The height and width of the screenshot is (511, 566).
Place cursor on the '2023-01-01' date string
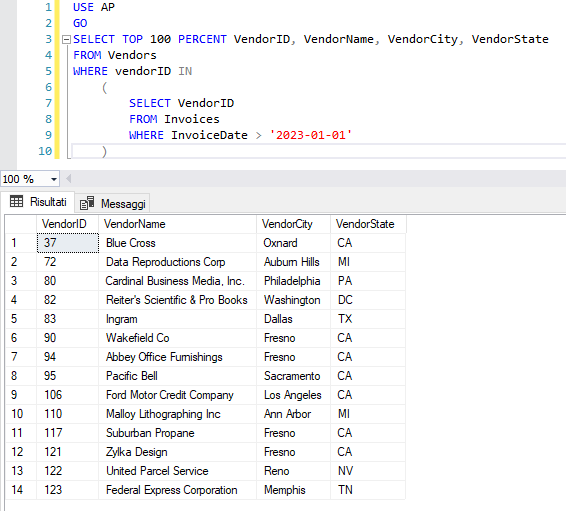pos(310,135)
